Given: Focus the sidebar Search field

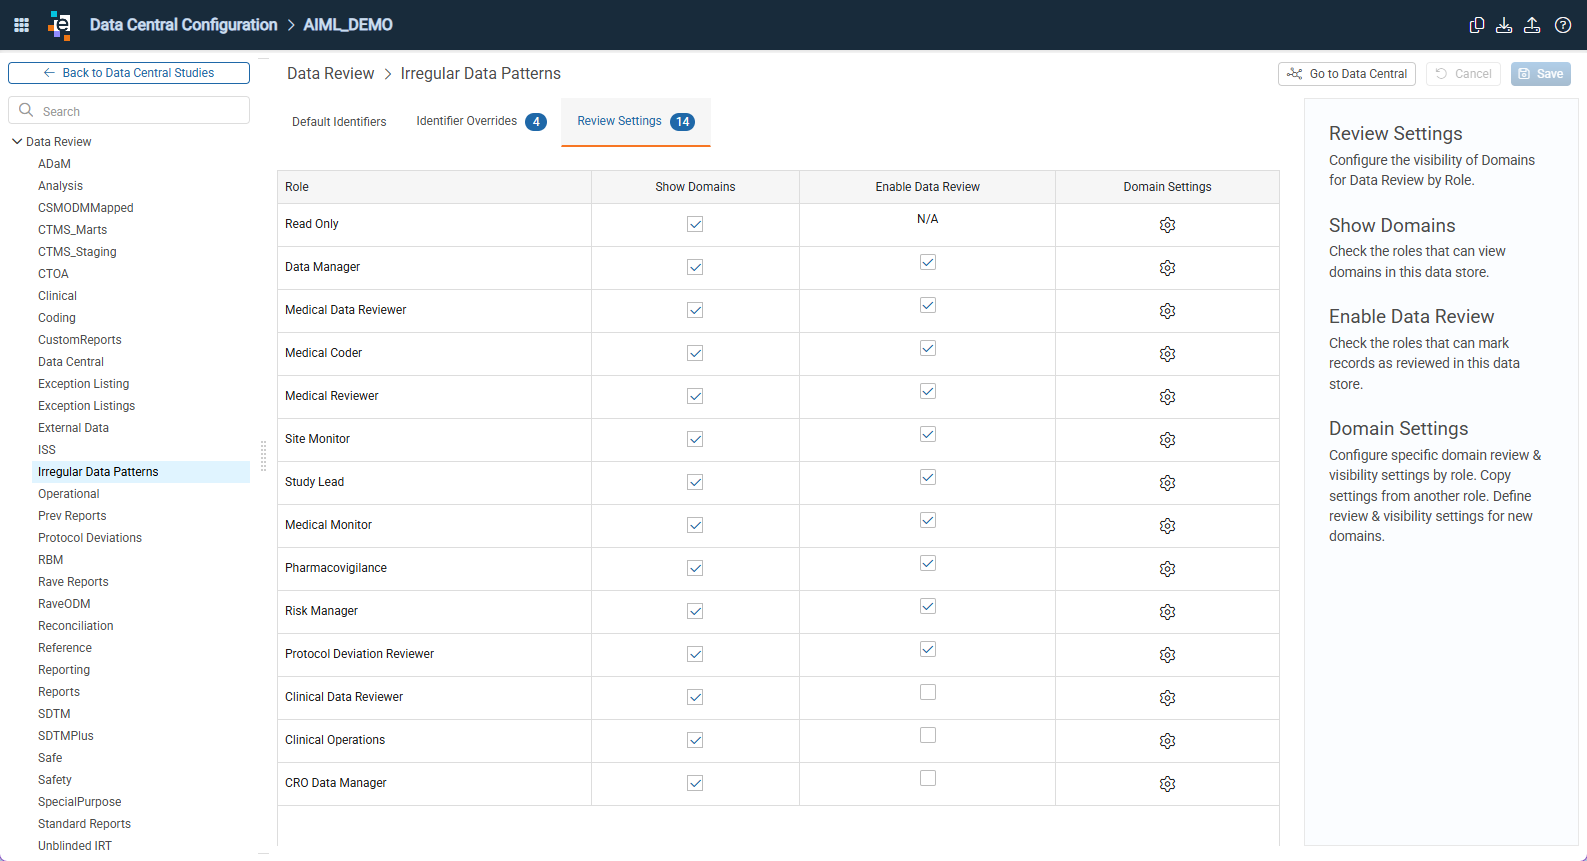Looking at the screenshot, I should tap(129, 110).
